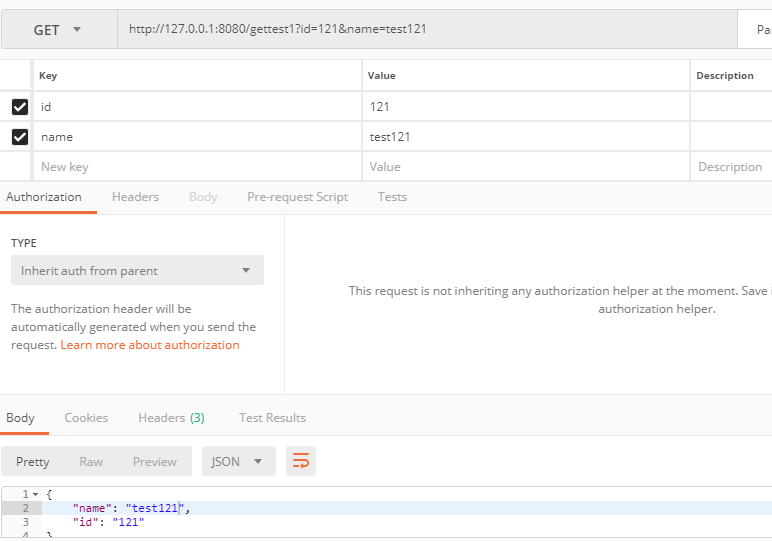Select Preview view button
Screen dimensions: 772x541
pyautogui.click(x=155, y=461)
